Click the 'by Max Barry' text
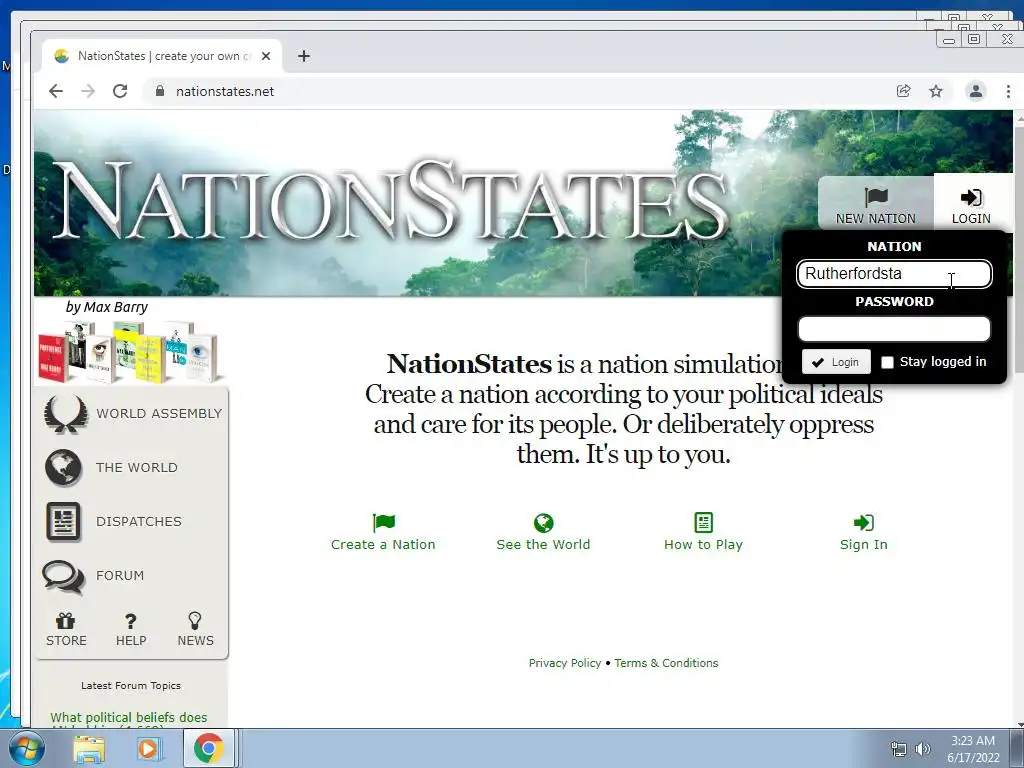Image resolution: width=1024 pixels, height=768 pixels. pyautogui.click(x=106, y=307)
